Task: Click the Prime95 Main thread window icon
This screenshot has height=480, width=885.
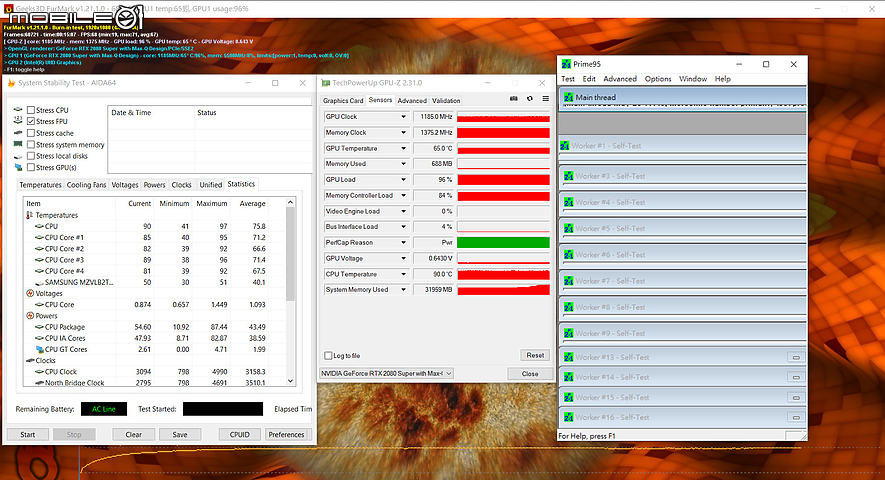Action: [568, 97]
